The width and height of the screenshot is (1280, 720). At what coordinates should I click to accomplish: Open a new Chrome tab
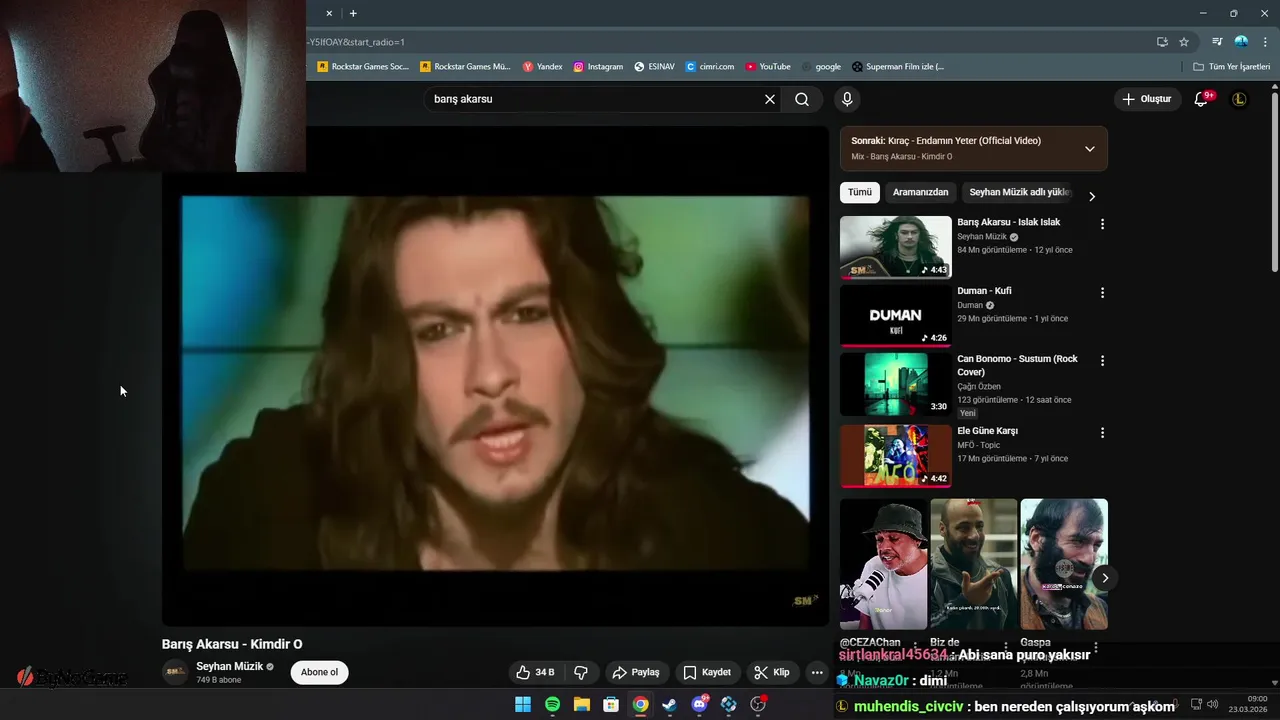pyautogui.click(x=353, y=13)
